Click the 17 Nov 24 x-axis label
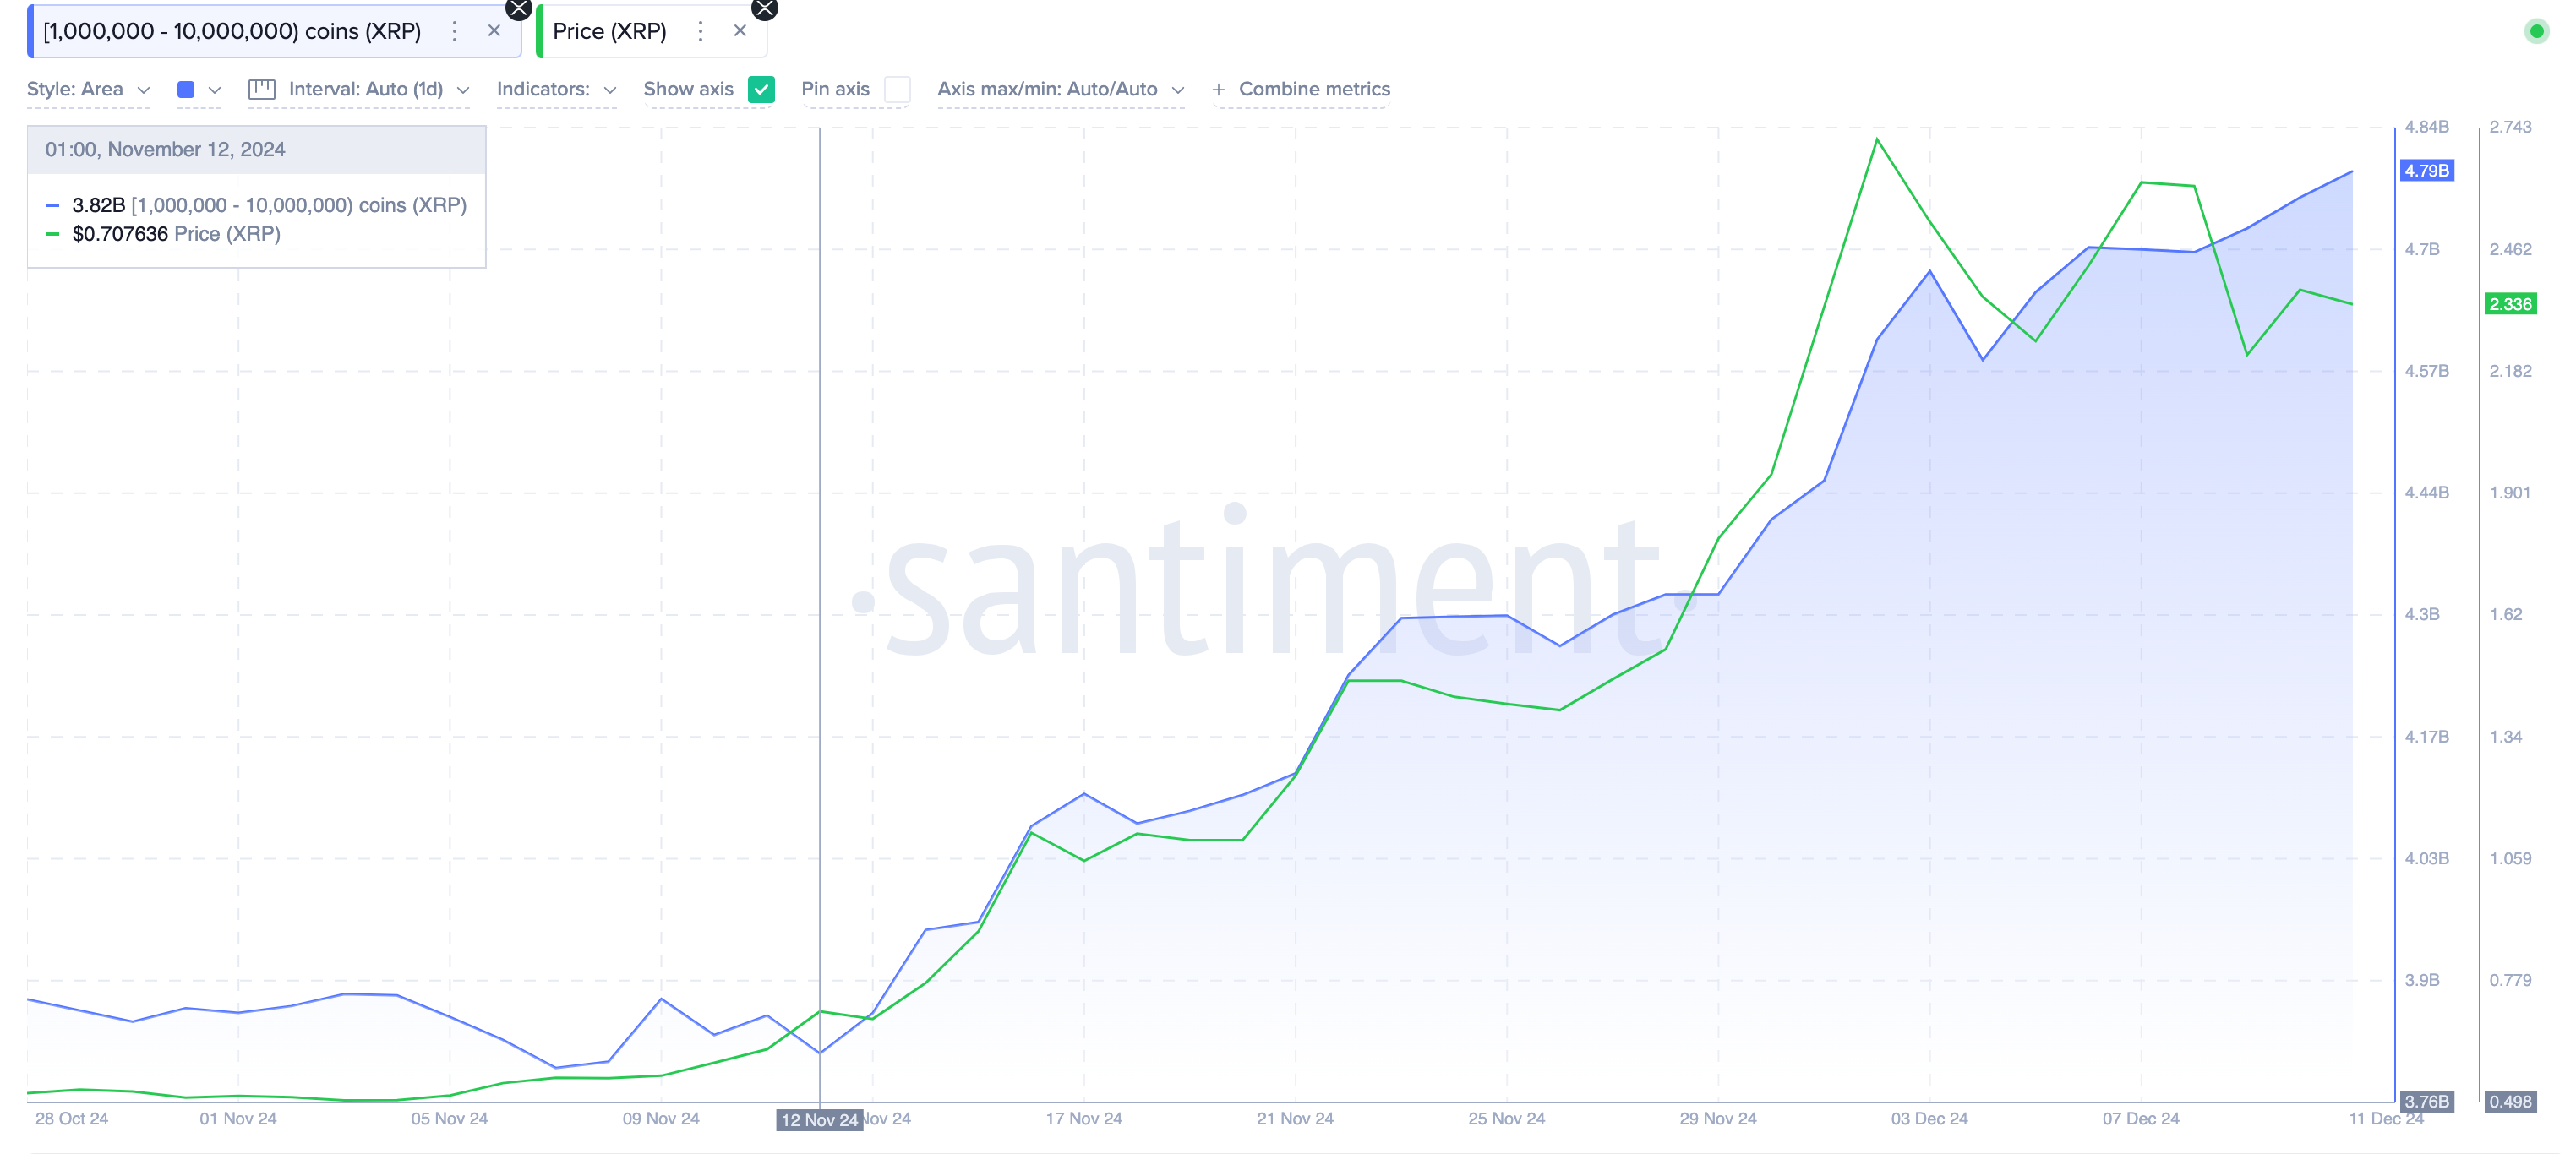The image size is (2576, 1154). pos(1084,1118)
